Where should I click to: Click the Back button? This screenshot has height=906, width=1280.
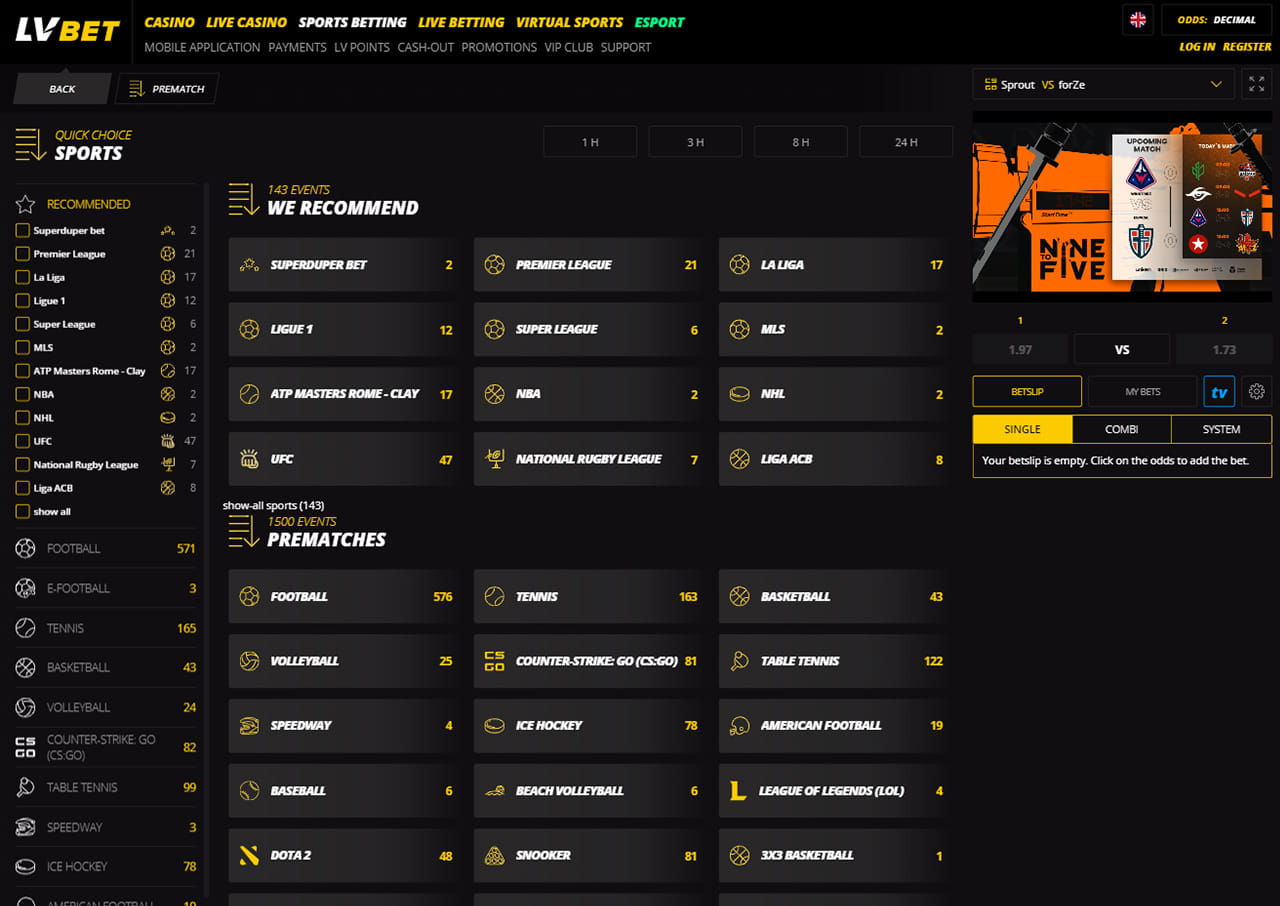(x=62, y=89)
